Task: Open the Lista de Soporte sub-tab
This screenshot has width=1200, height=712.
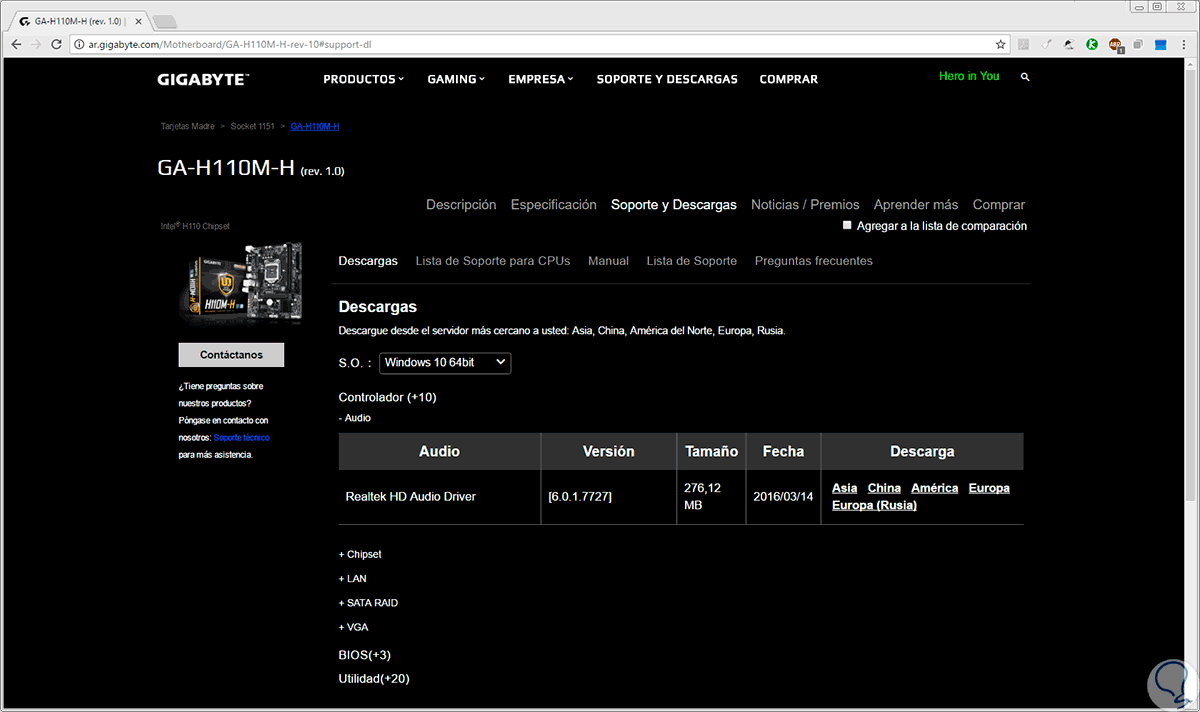Action: pyautogui.click(x=692, y=261)
